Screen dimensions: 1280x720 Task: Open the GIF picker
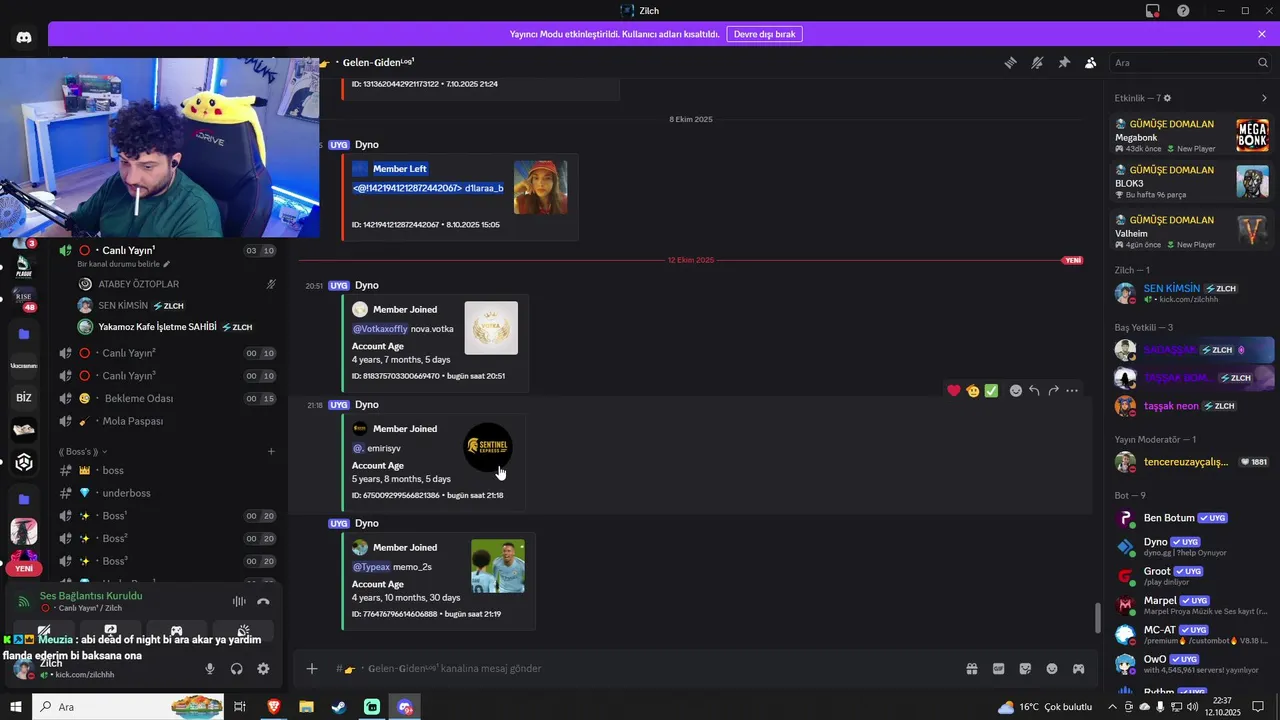click(998, 668)
